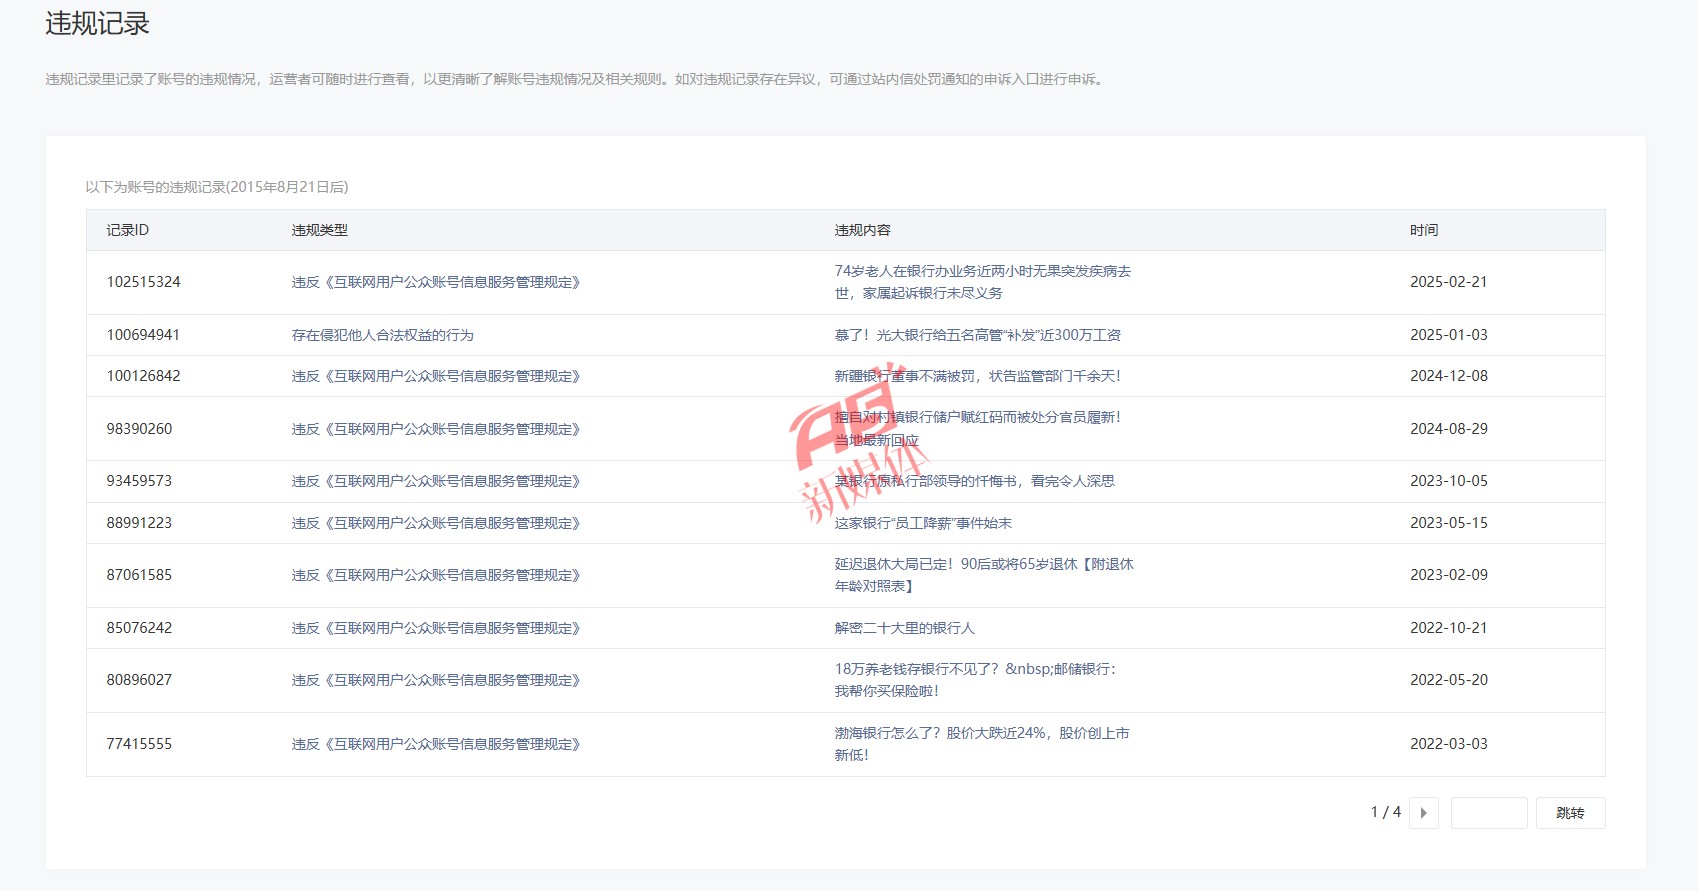
Task: Open the 某银行原私行部领导的忏悔书 article link
Action: [974, 481]
